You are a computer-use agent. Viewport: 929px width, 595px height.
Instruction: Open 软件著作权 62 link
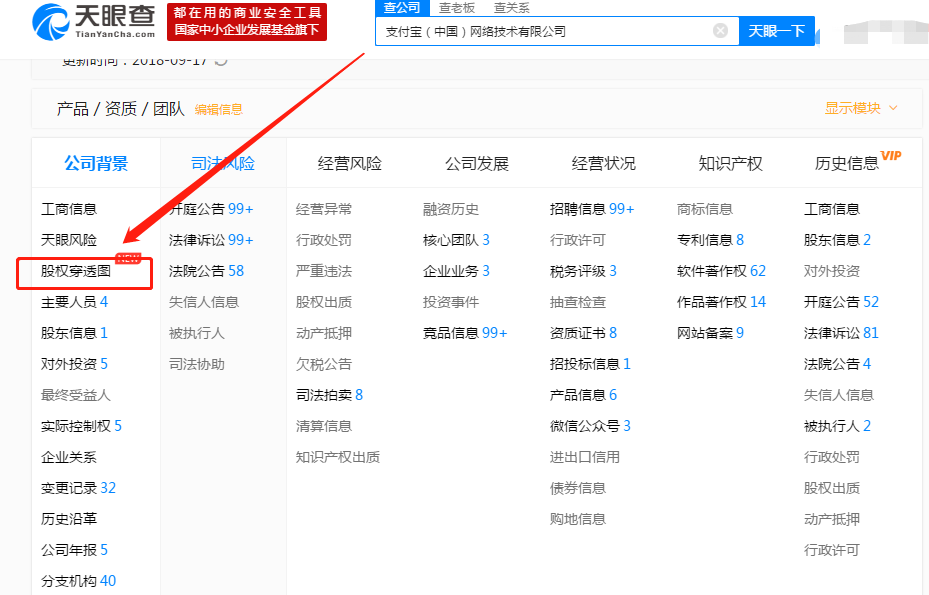click(721, 271)
